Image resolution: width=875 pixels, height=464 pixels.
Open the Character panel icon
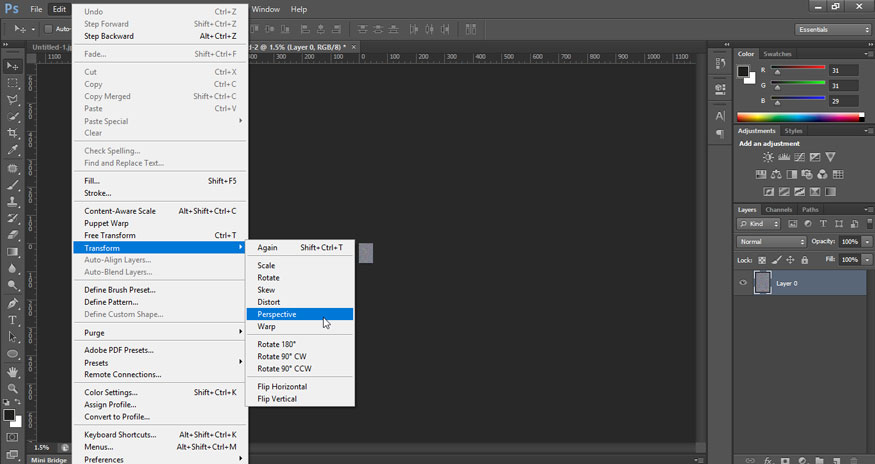click(720, 116)
